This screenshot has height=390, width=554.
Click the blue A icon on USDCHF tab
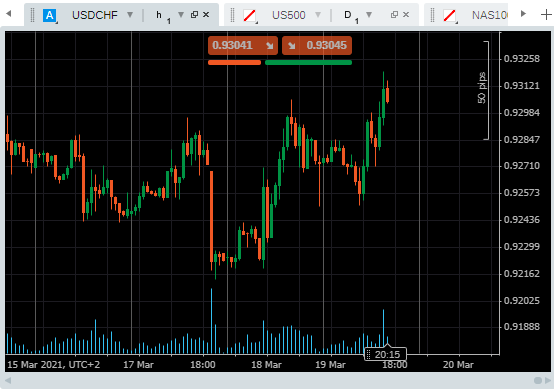49,15
